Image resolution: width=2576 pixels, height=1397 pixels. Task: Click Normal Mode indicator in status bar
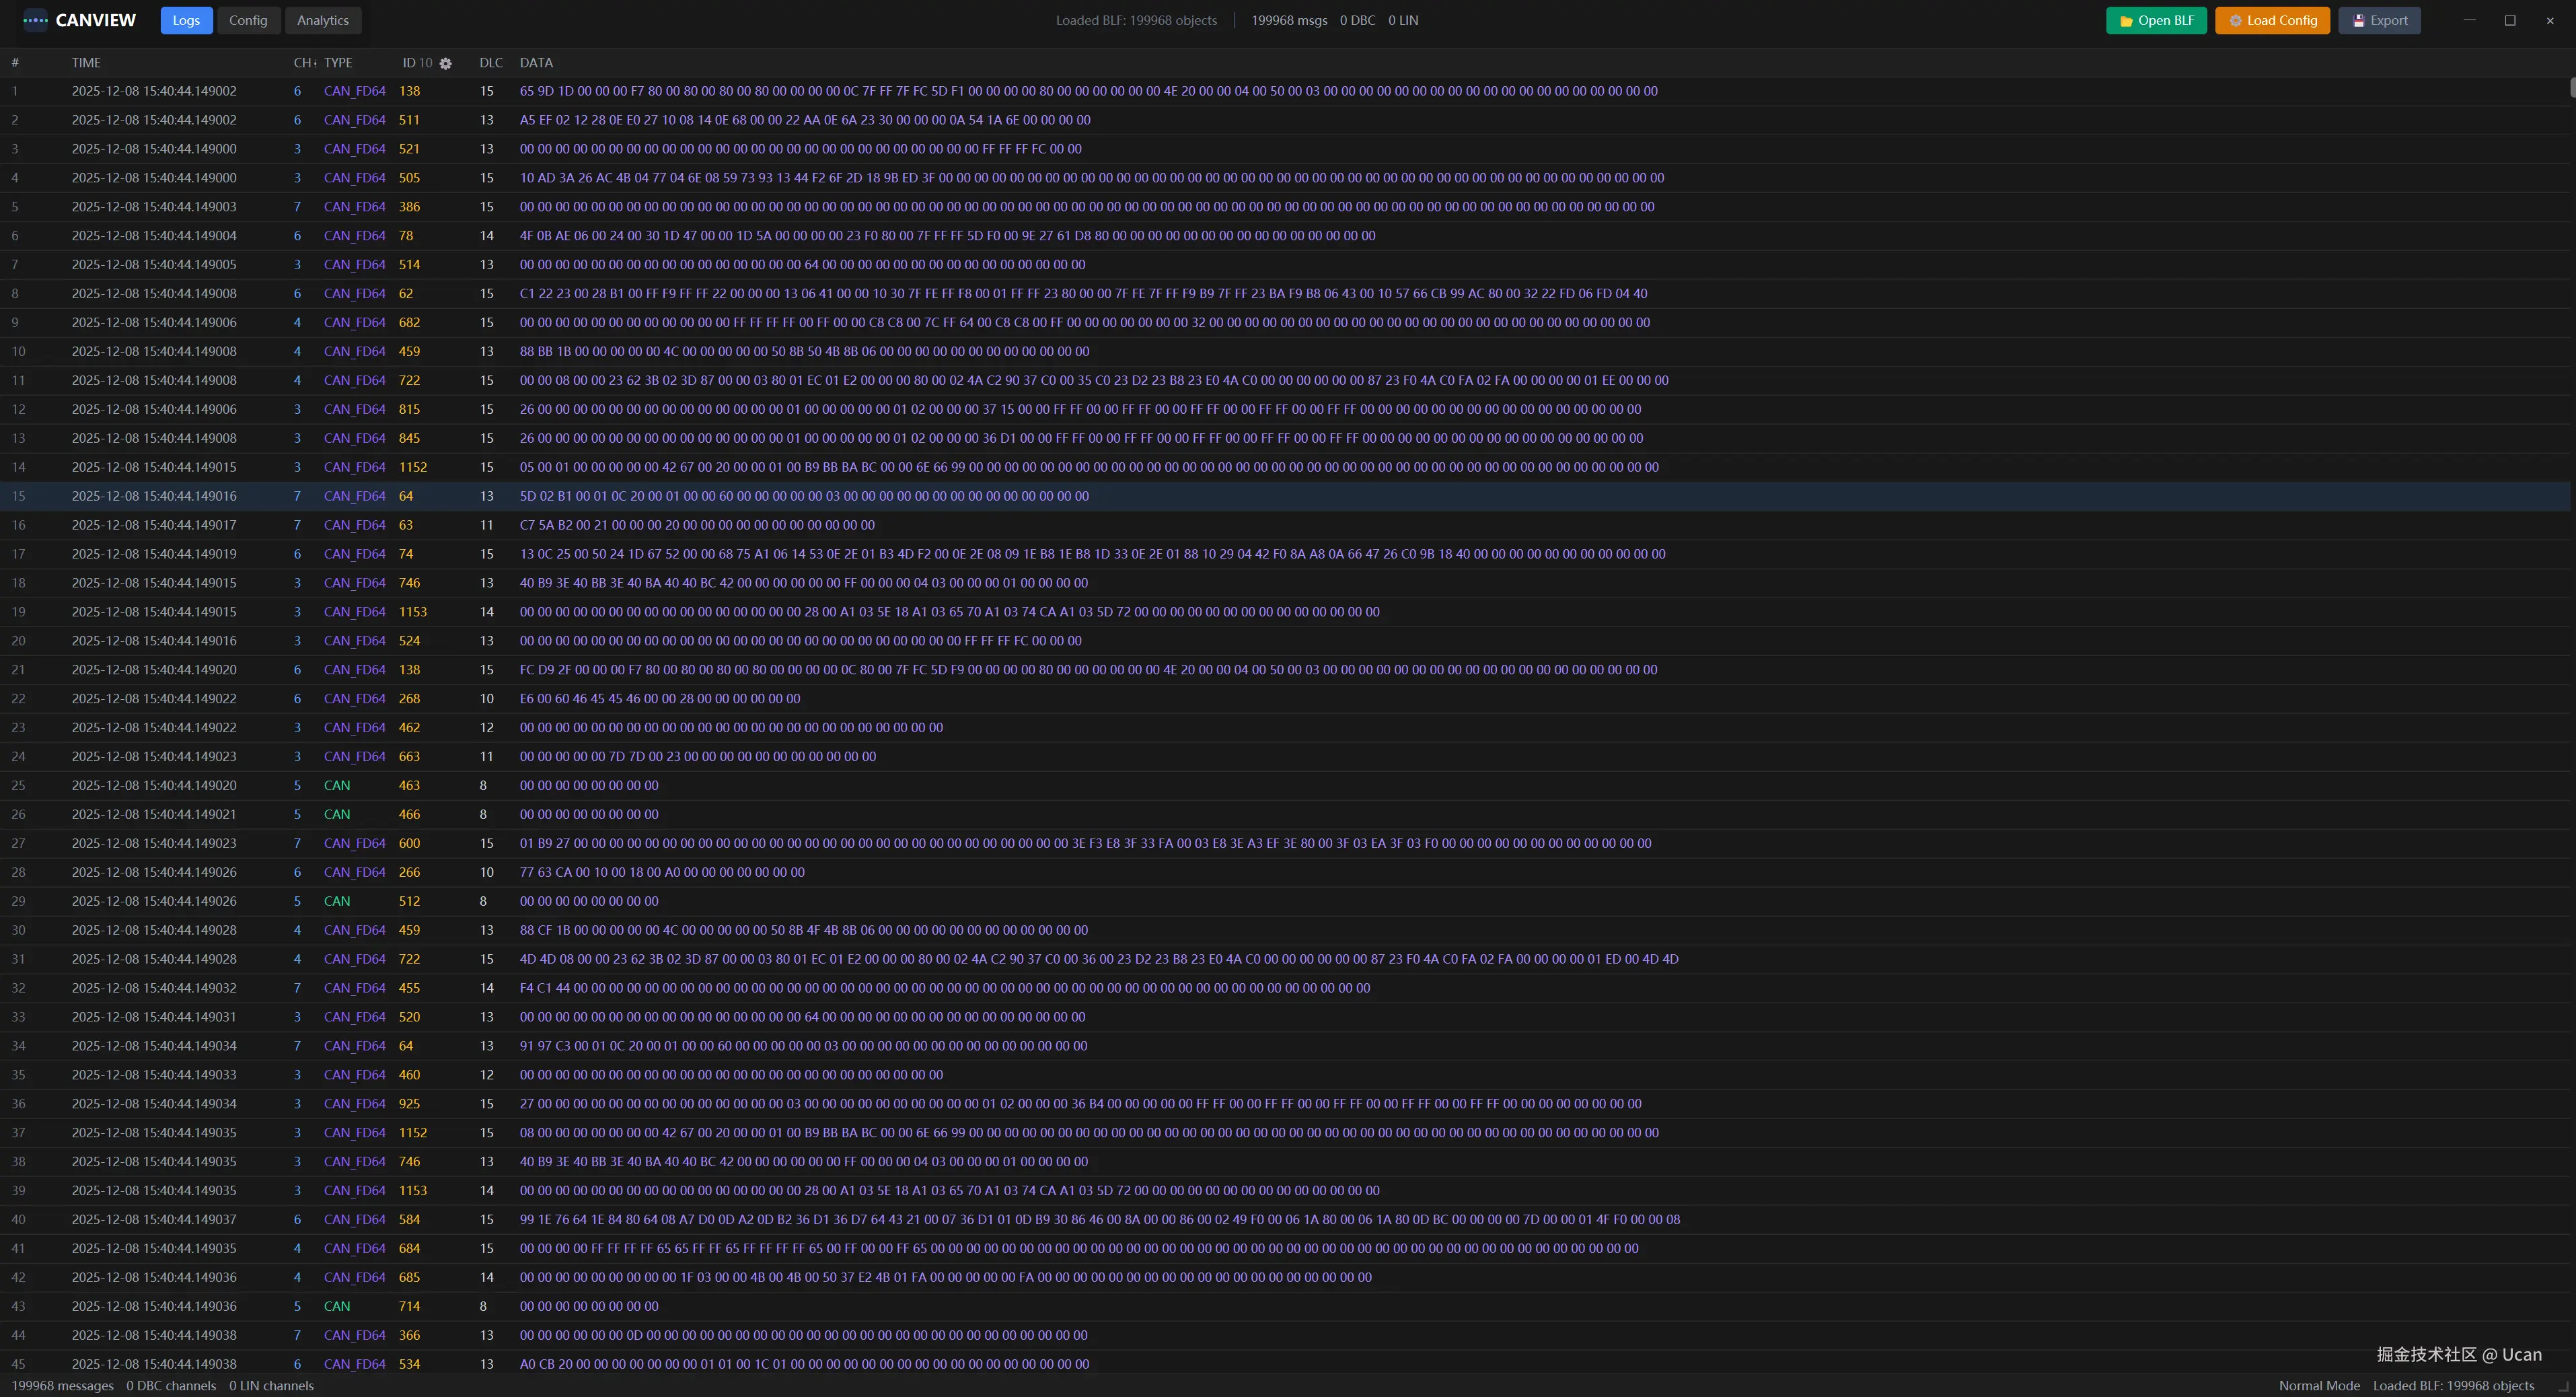(x=2318, y=1386)
